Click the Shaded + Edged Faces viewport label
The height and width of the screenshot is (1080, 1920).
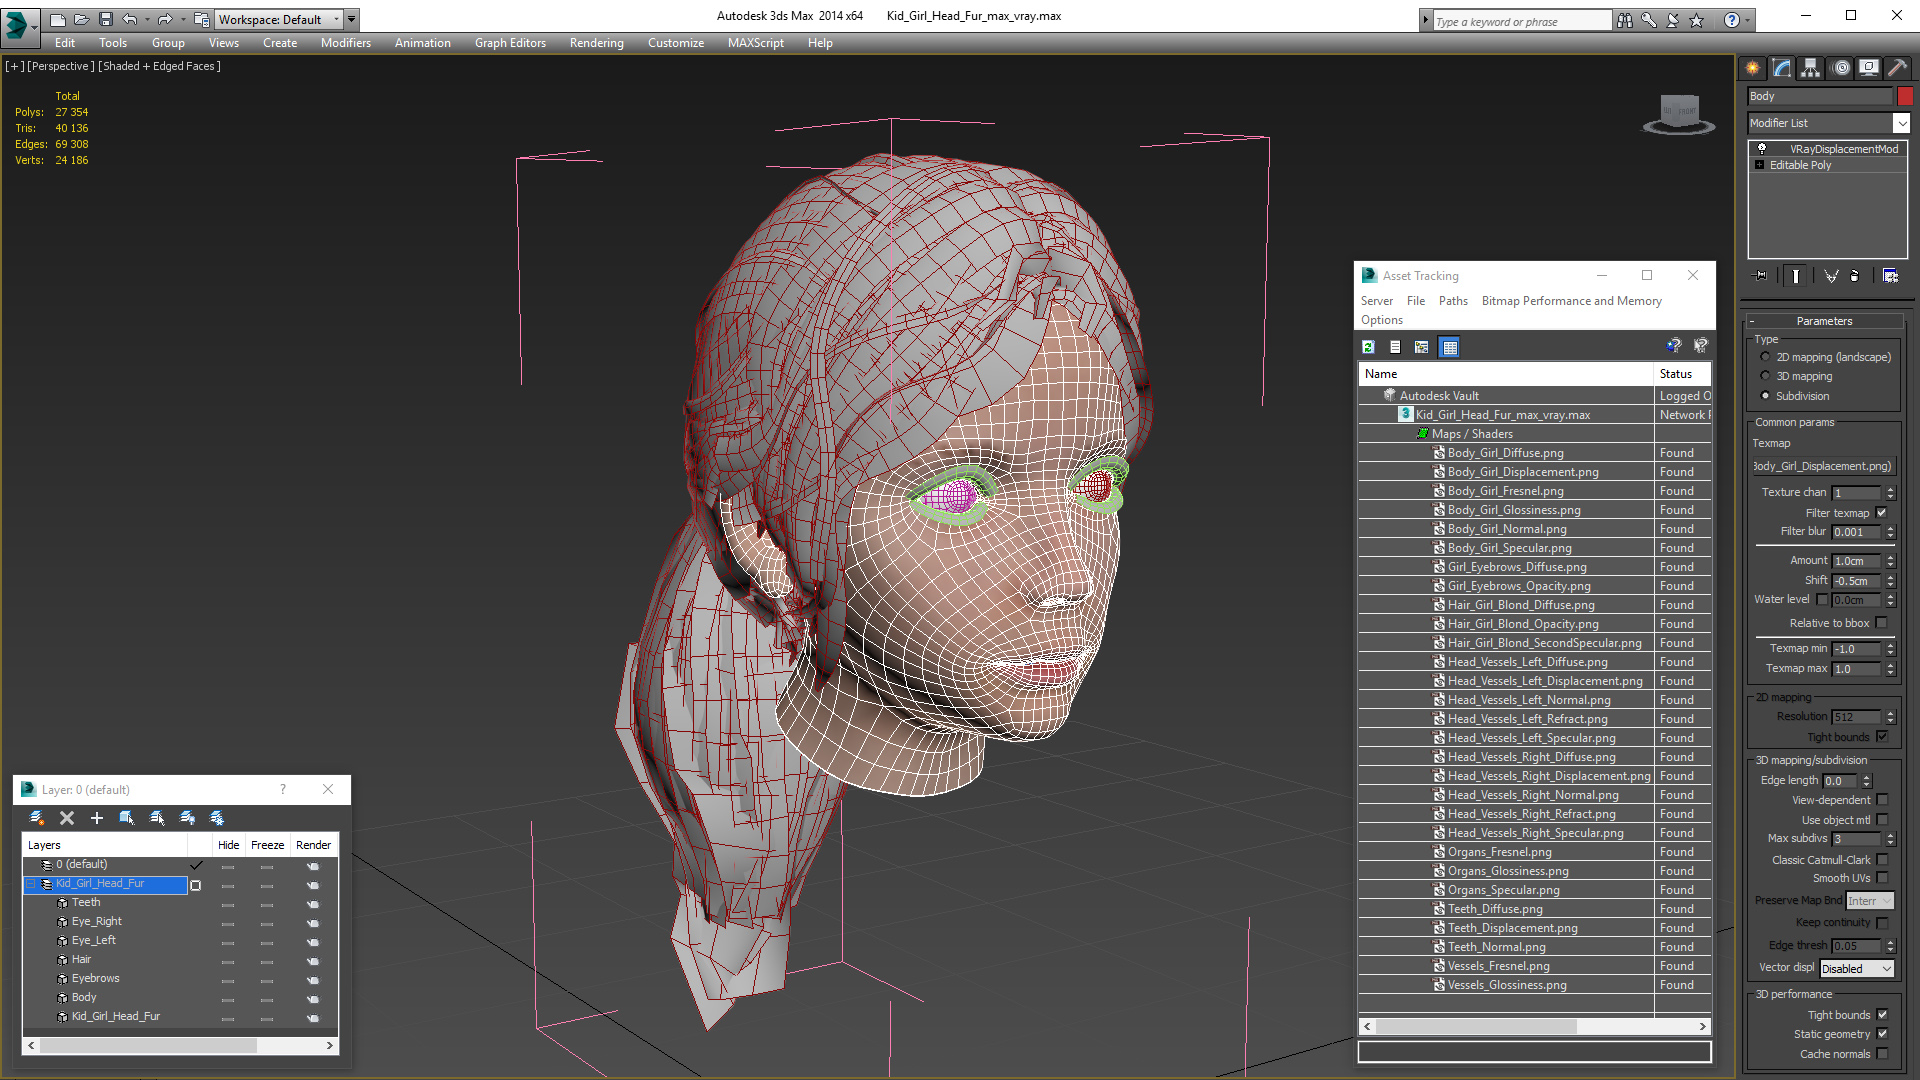tap(160, 66)
